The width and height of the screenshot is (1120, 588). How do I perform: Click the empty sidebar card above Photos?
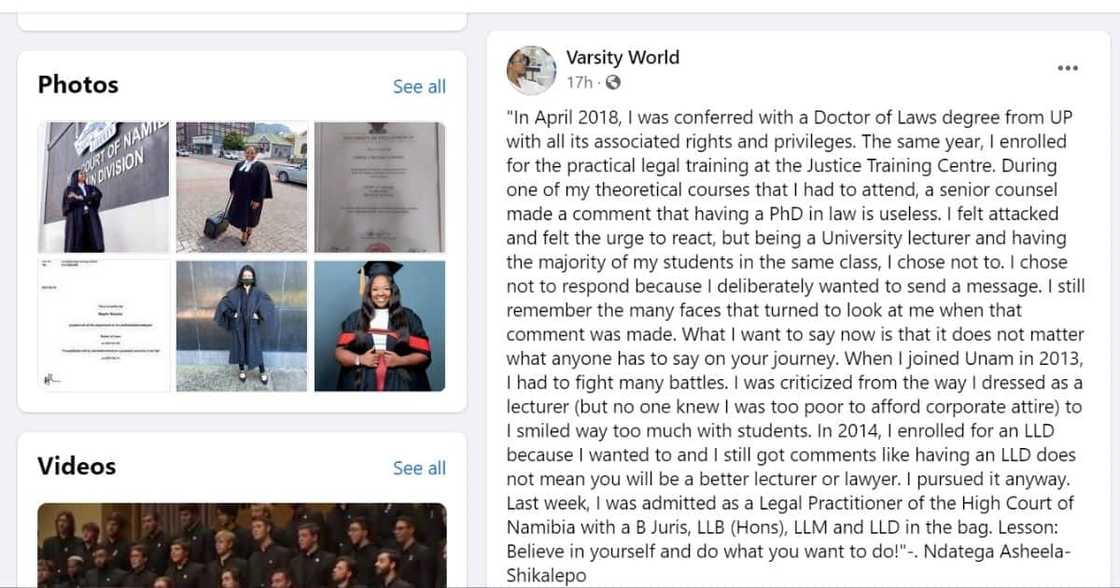click(245, 16)
